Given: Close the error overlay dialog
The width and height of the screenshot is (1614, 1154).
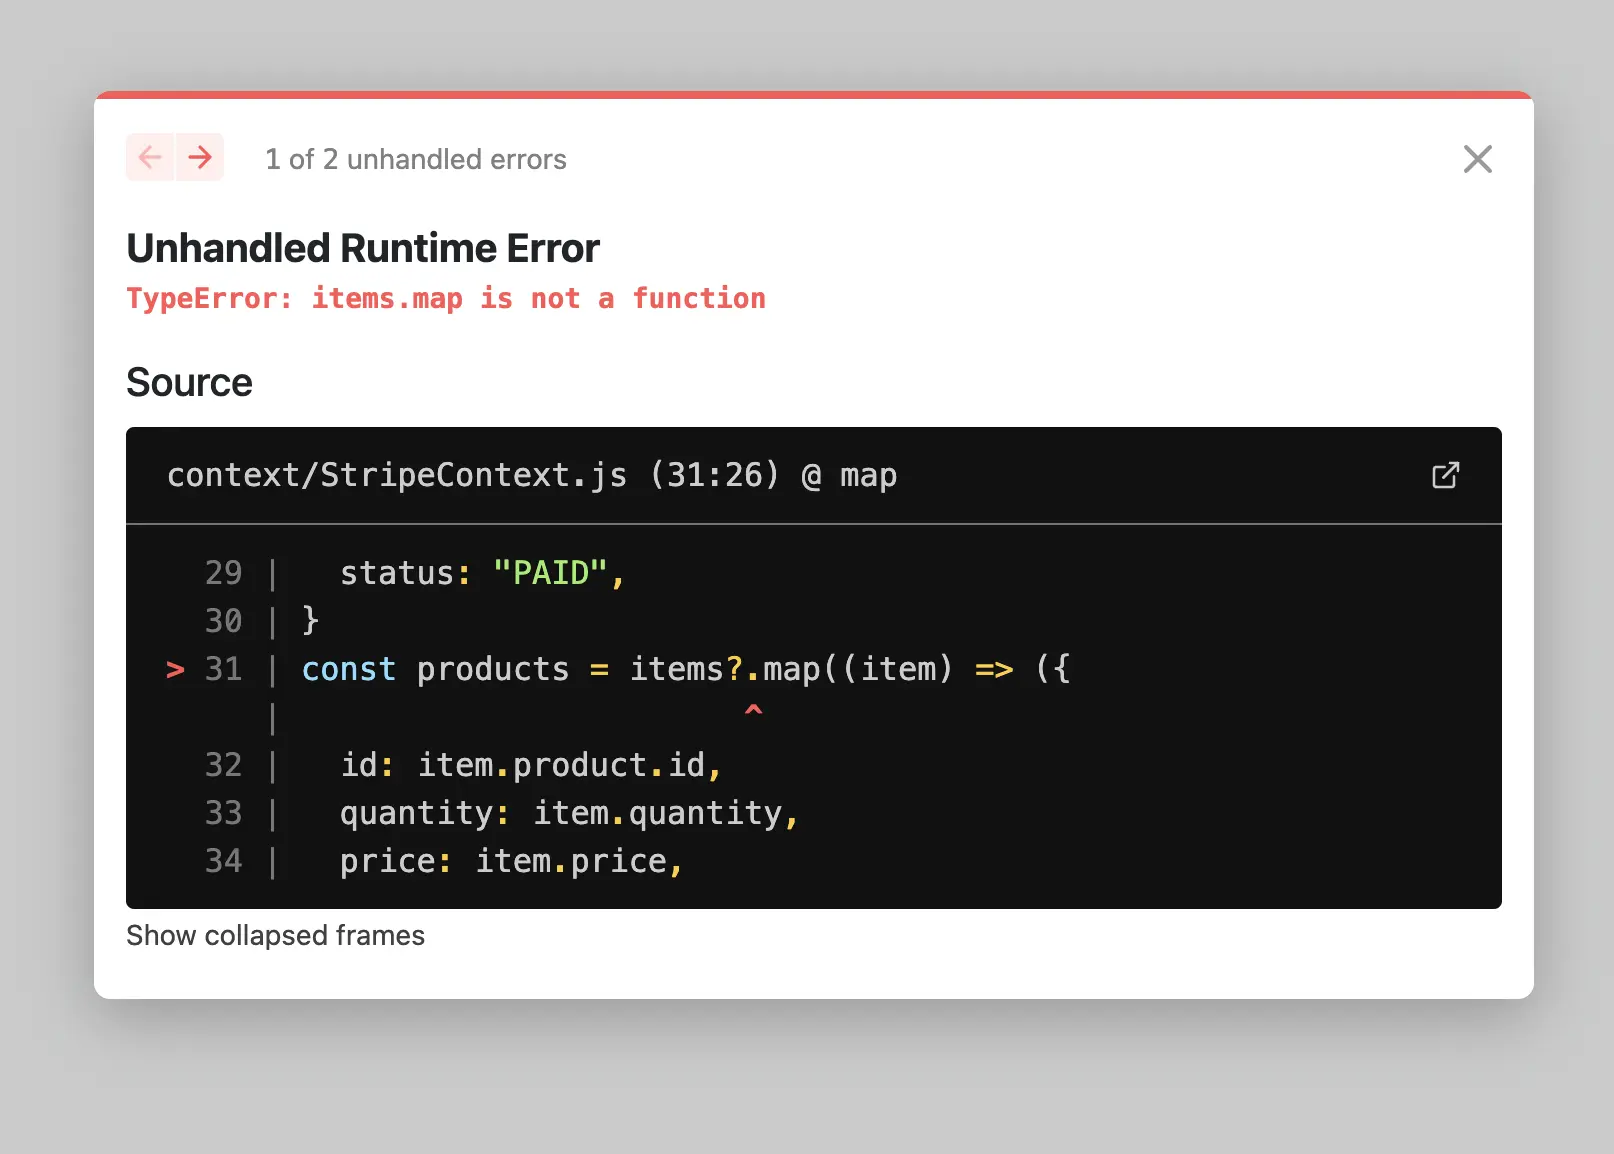Looking at the screenshot, I should (1477, 159).
